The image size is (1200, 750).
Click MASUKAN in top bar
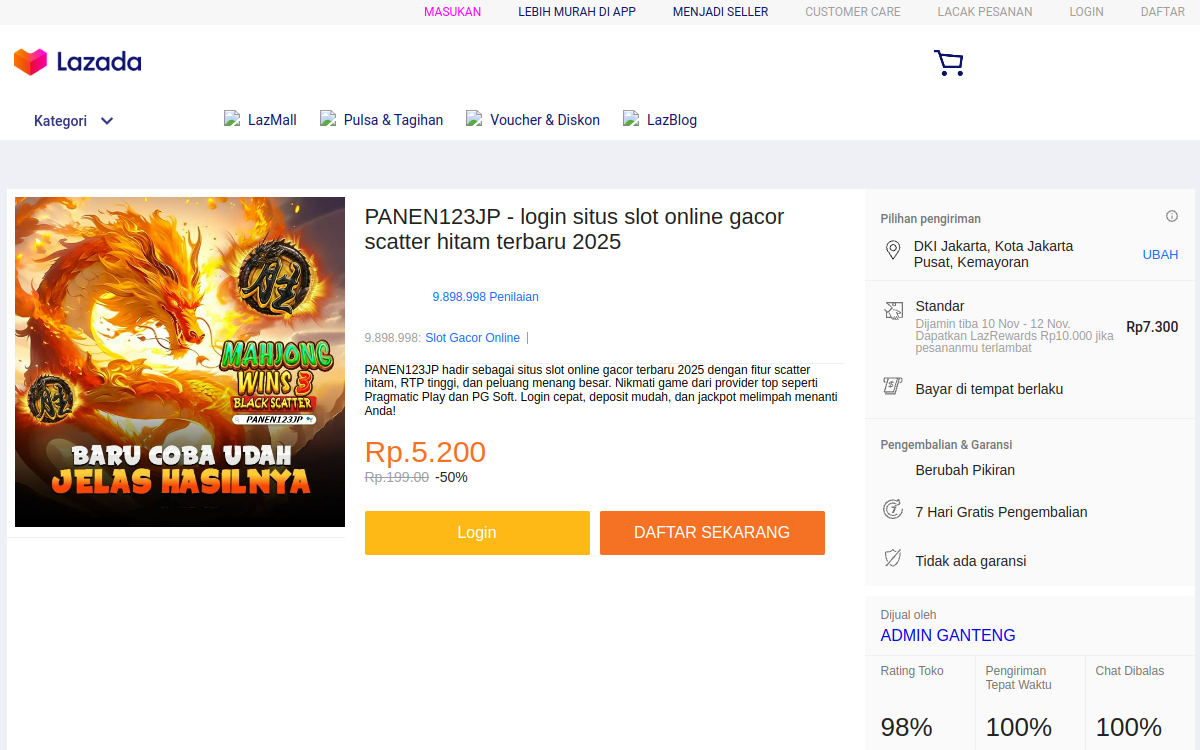point(453,12)
